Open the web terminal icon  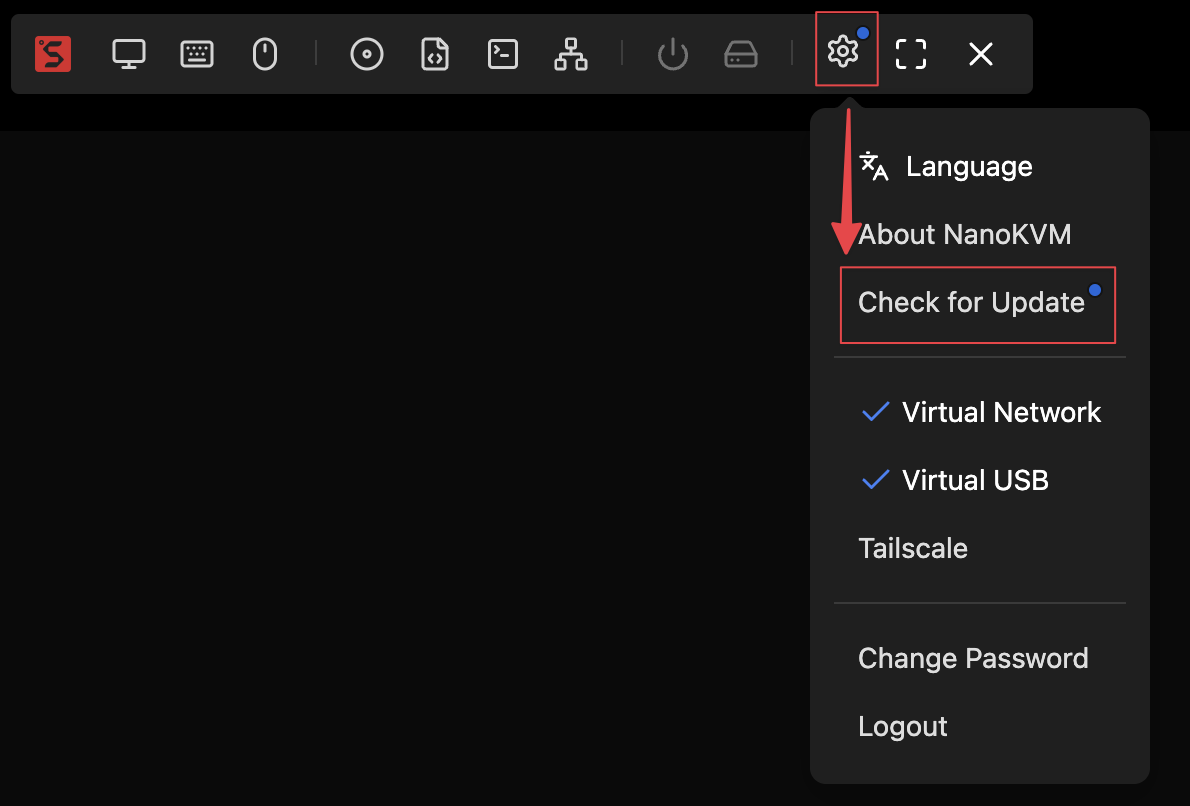[x=502, y=54]
